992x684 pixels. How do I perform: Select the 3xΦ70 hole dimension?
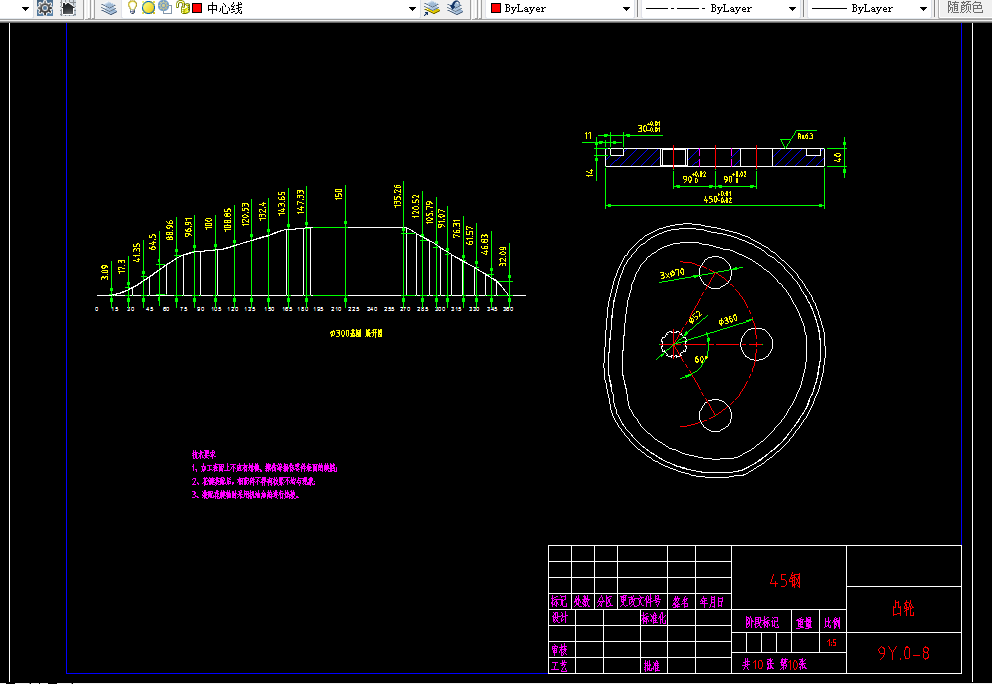click(672, 274)
